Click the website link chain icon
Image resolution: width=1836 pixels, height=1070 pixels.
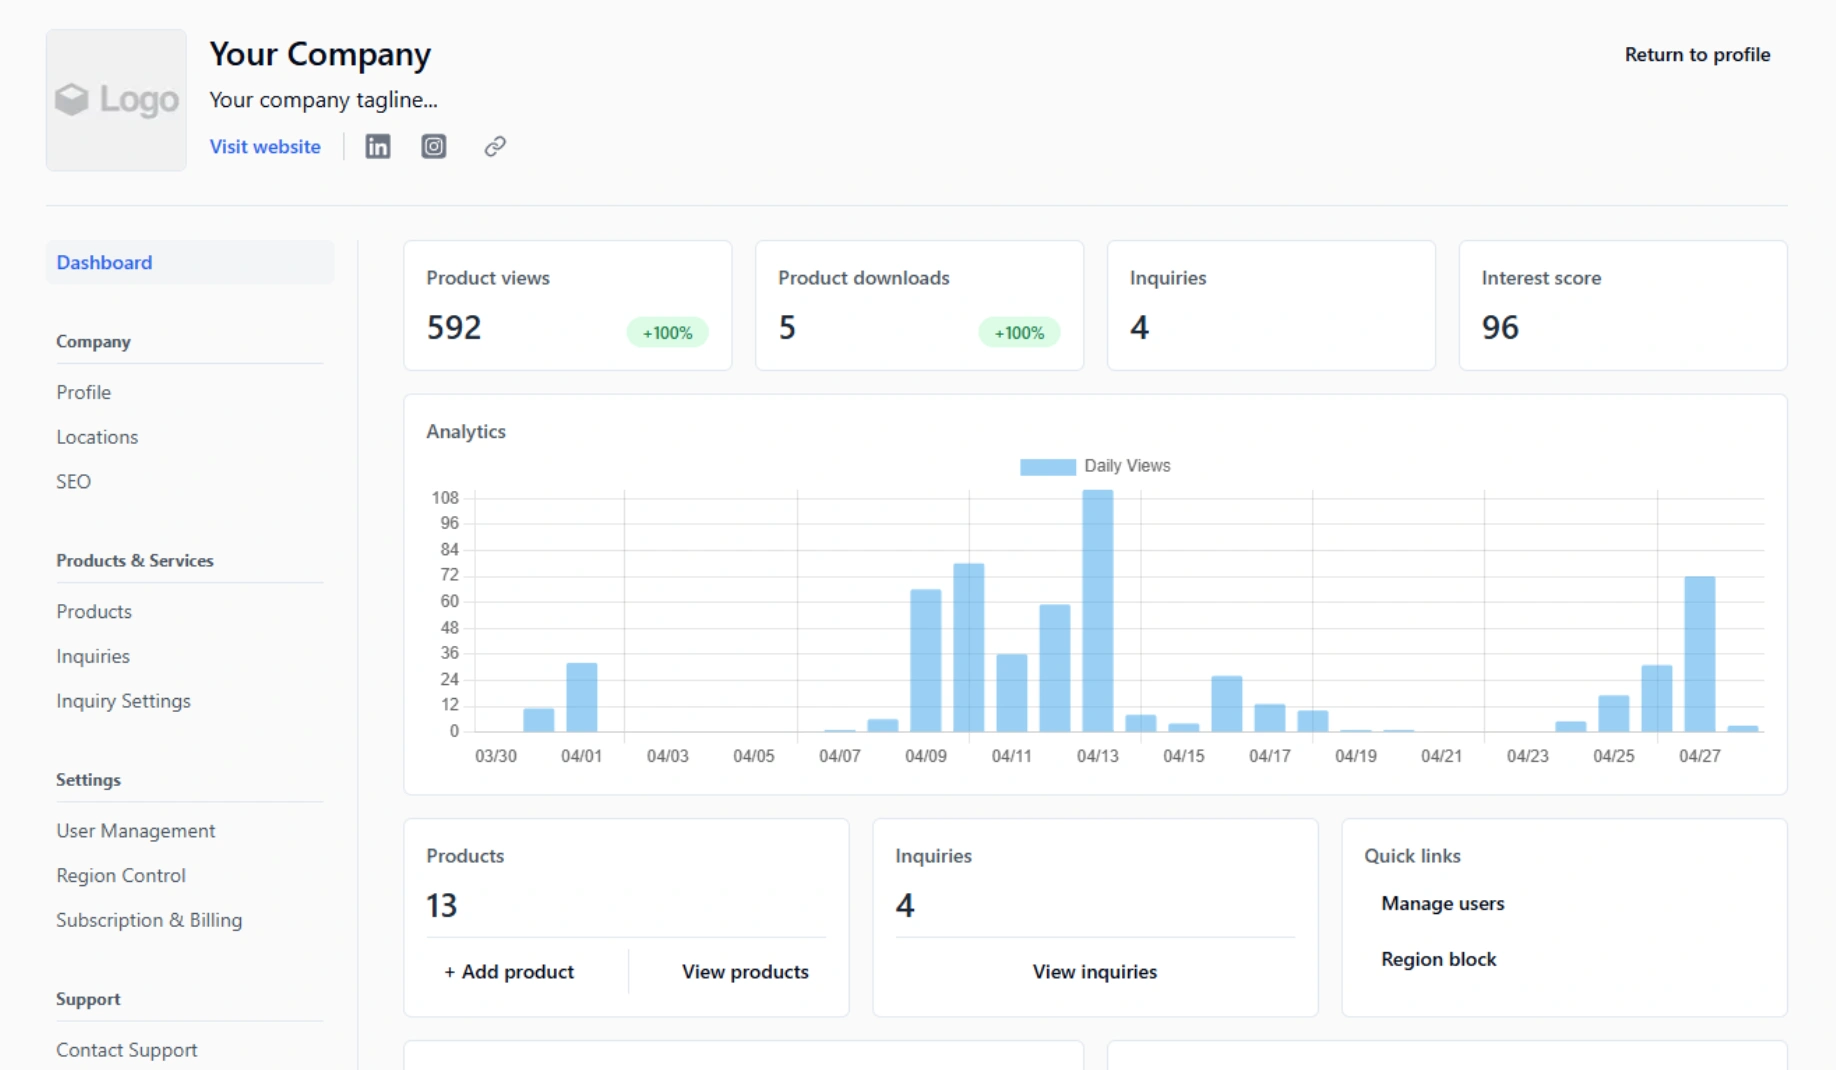[495, 146]
